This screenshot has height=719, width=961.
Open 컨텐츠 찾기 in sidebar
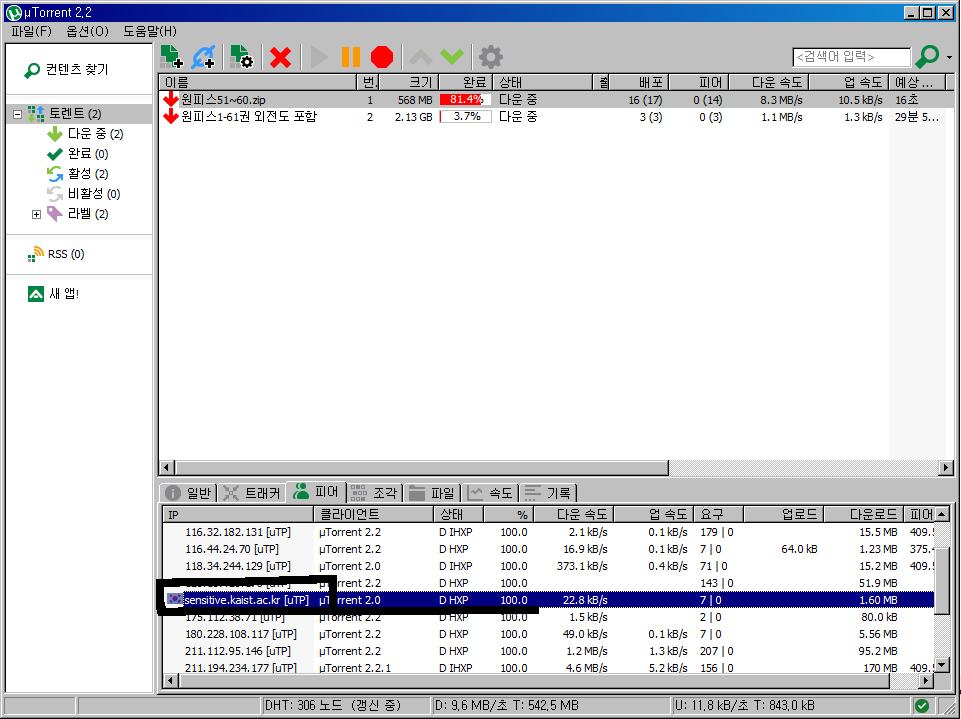pyautogui.click(x=66, y=70)
